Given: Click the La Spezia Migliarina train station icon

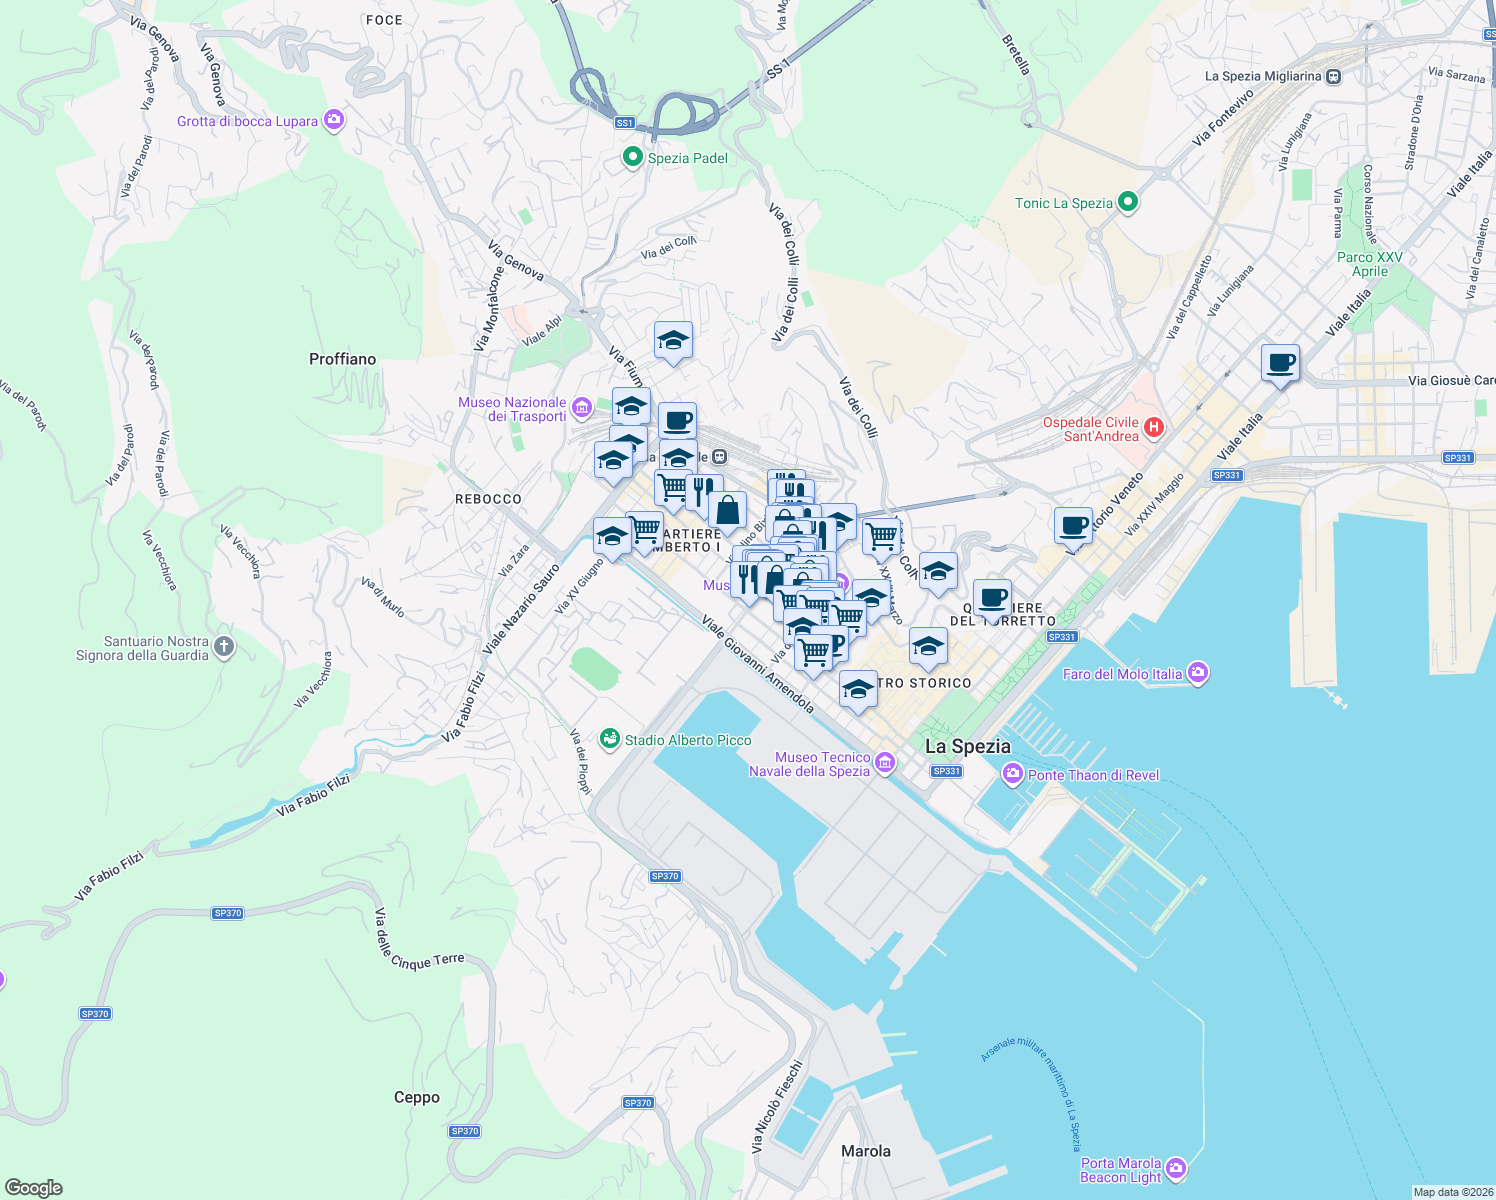Looking at the screenshot, I should (1332, 76).
